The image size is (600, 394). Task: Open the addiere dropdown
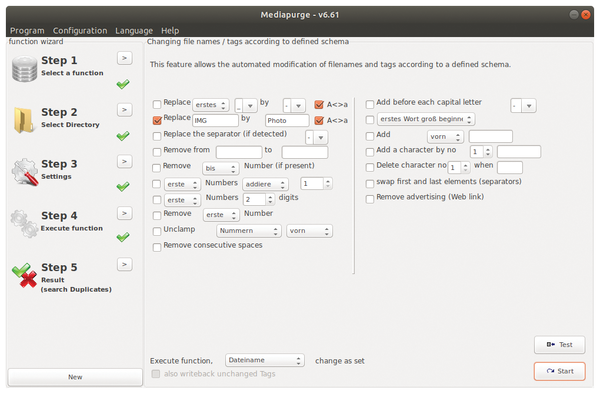tap(265, 184)
